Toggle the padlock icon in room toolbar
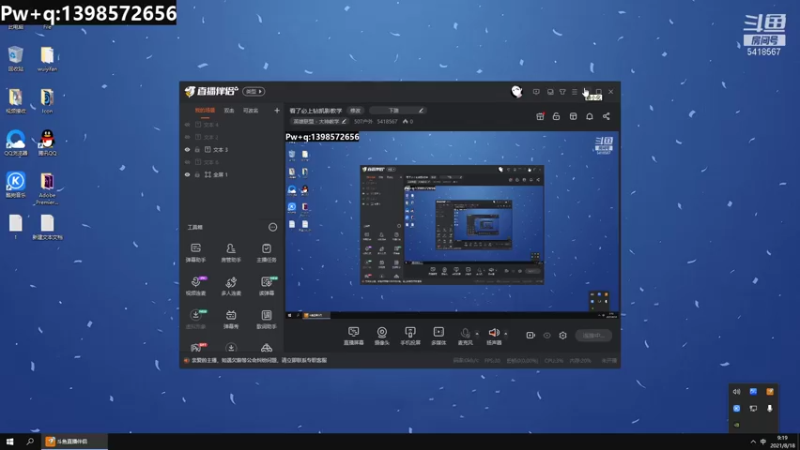800x450 pixels. pos(557,116)
